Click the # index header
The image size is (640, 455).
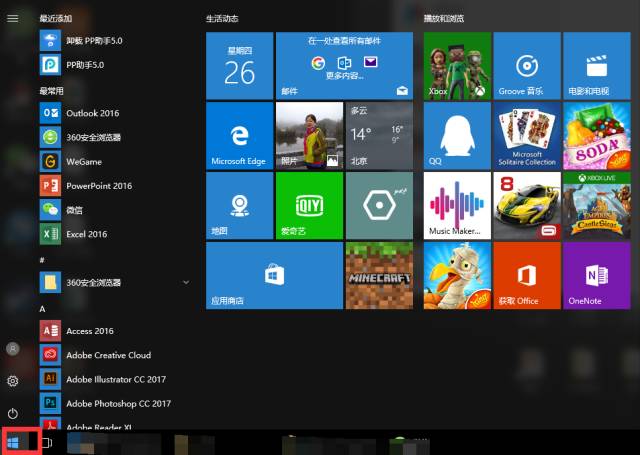tap(42, 260)
